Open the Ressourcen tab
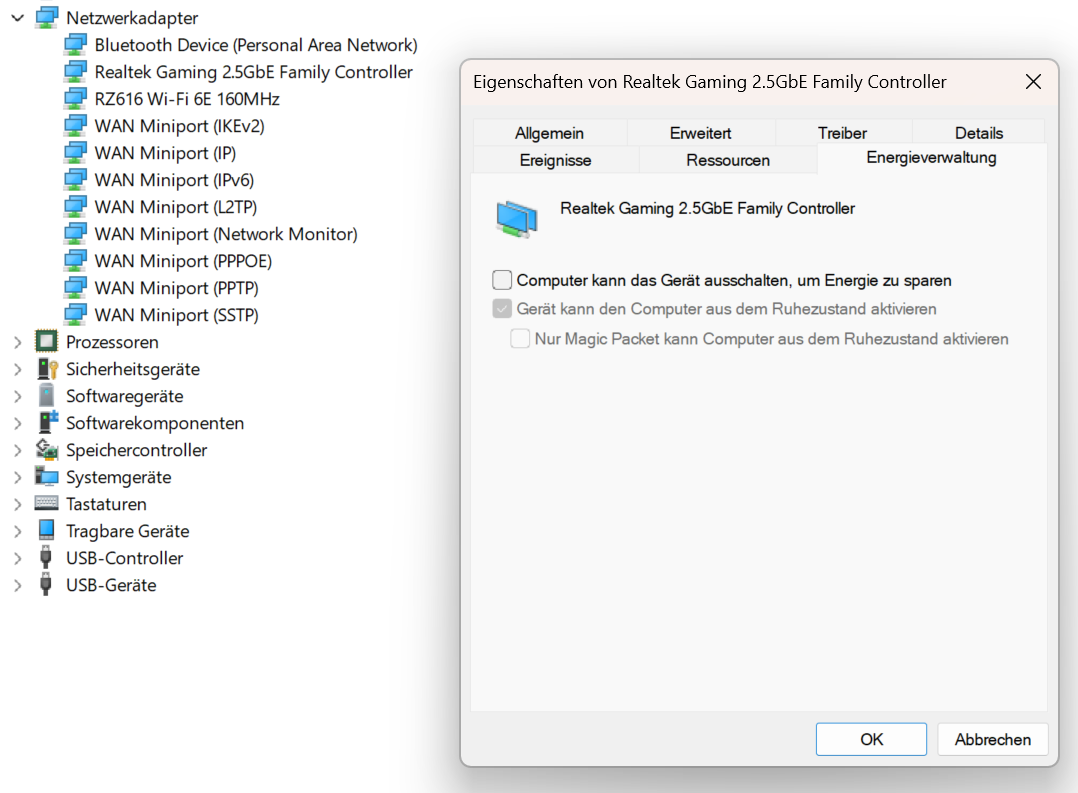The image size is (1078, 793). tap(728, 160)
